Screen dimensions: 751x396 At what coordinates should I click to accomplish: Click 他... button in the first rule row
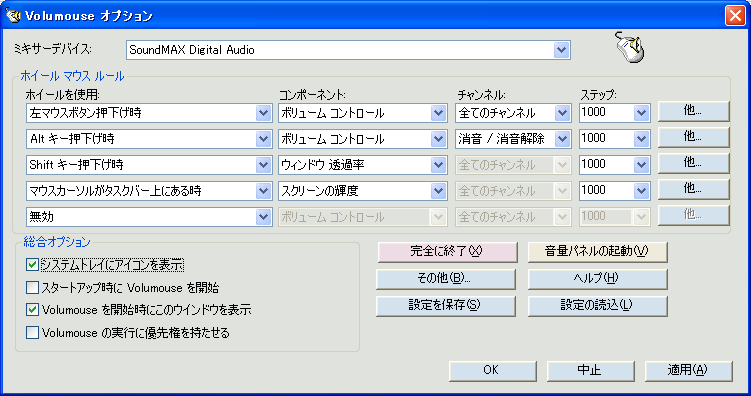pos(694,111)
